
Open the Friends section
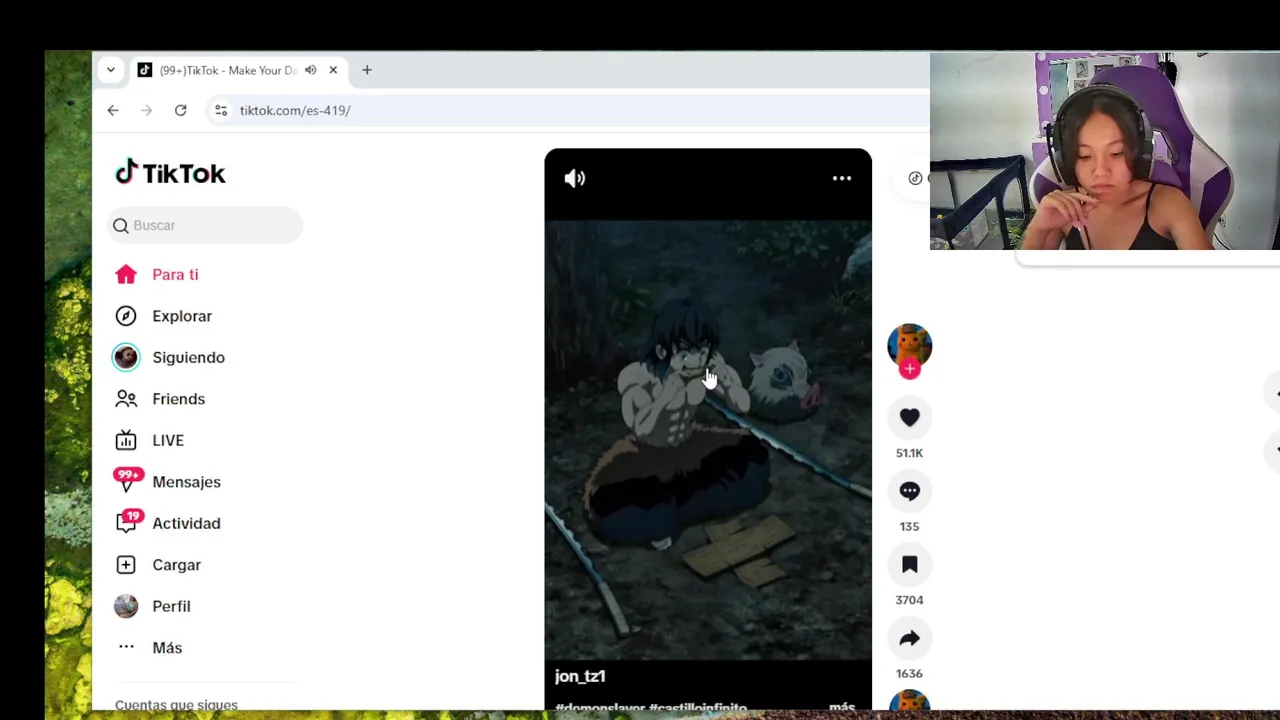tap(178, 399)
